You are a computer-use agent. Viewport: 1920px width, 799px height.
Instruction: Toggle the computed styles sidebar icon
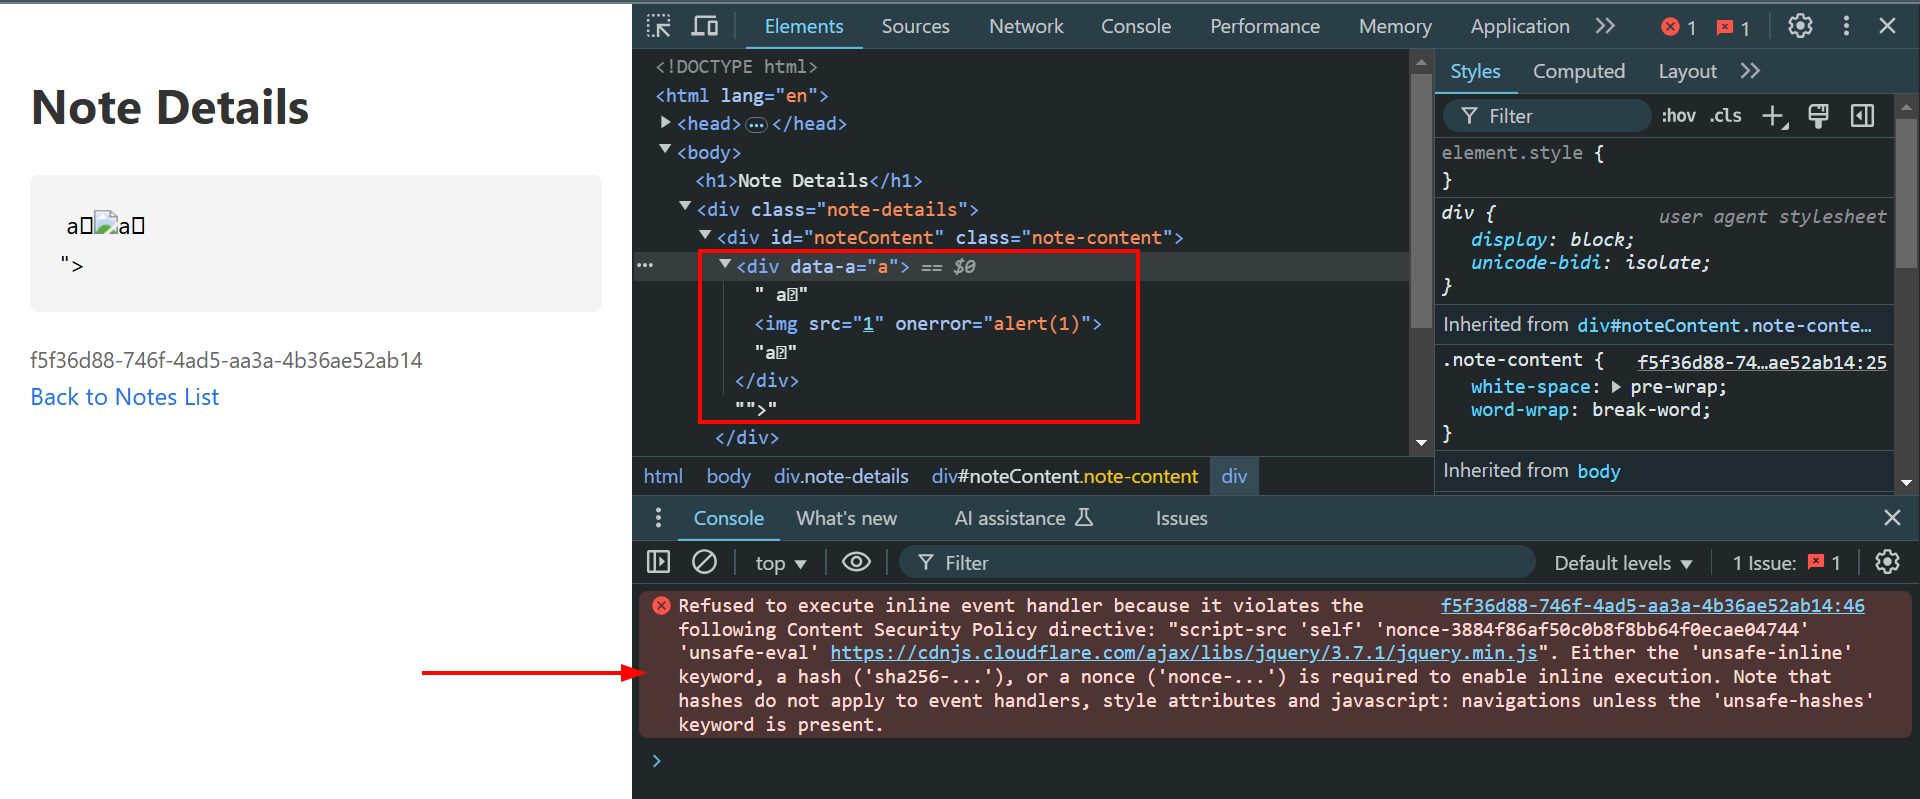pos(1862,116)
